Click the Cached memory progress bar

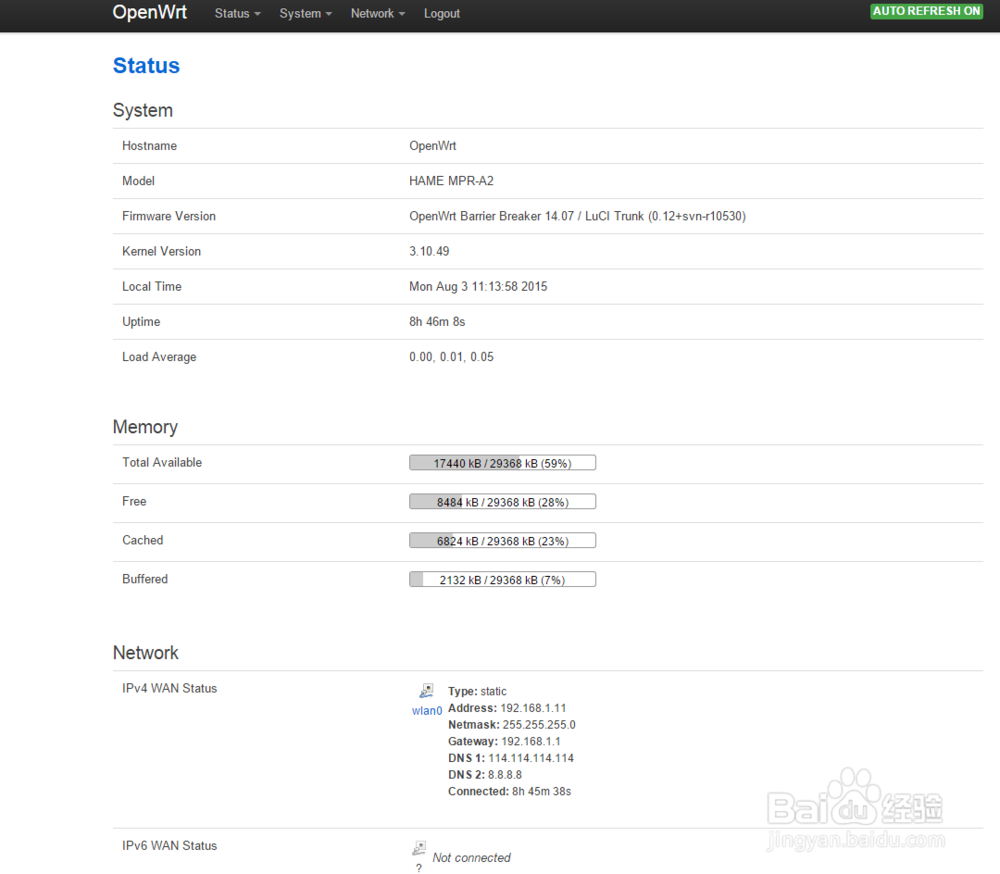click(x=501, y=540)
